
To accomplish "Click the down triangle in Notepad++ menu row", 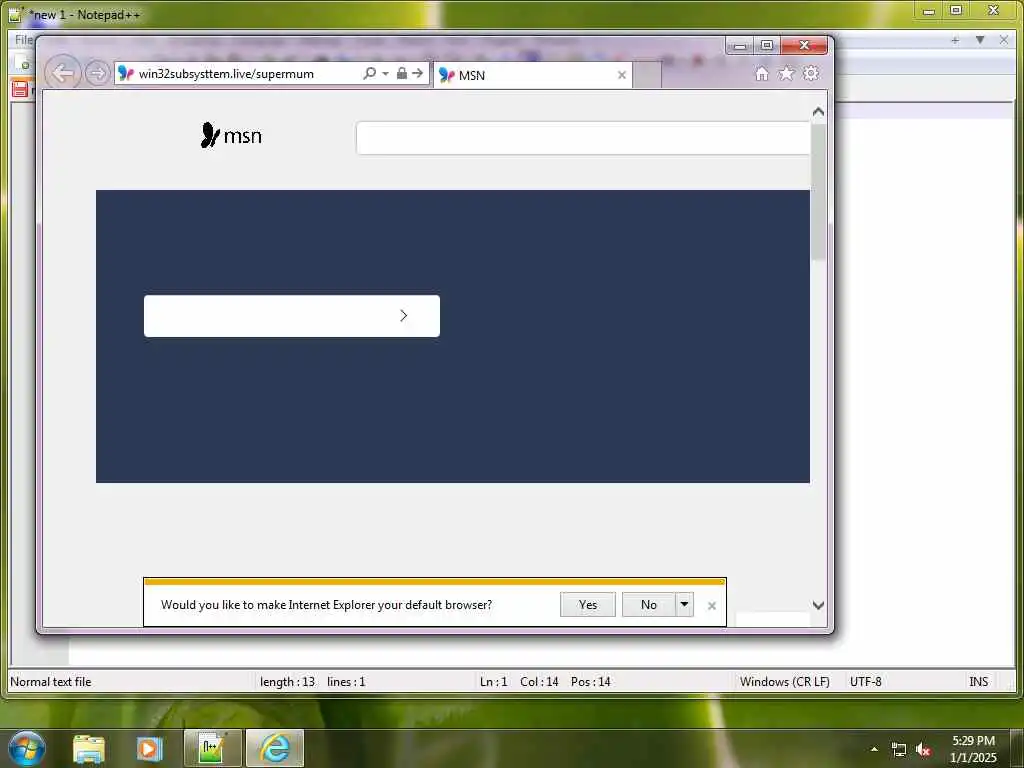I will coord(980,40).
